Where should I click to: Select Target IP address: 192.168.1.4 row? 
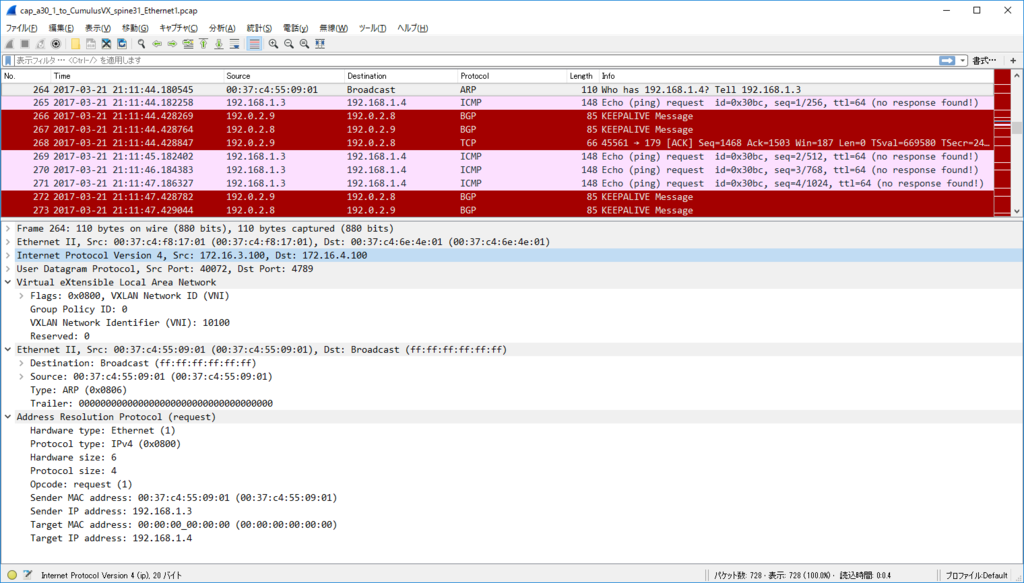pyautogui.click(x=111, y=538)
